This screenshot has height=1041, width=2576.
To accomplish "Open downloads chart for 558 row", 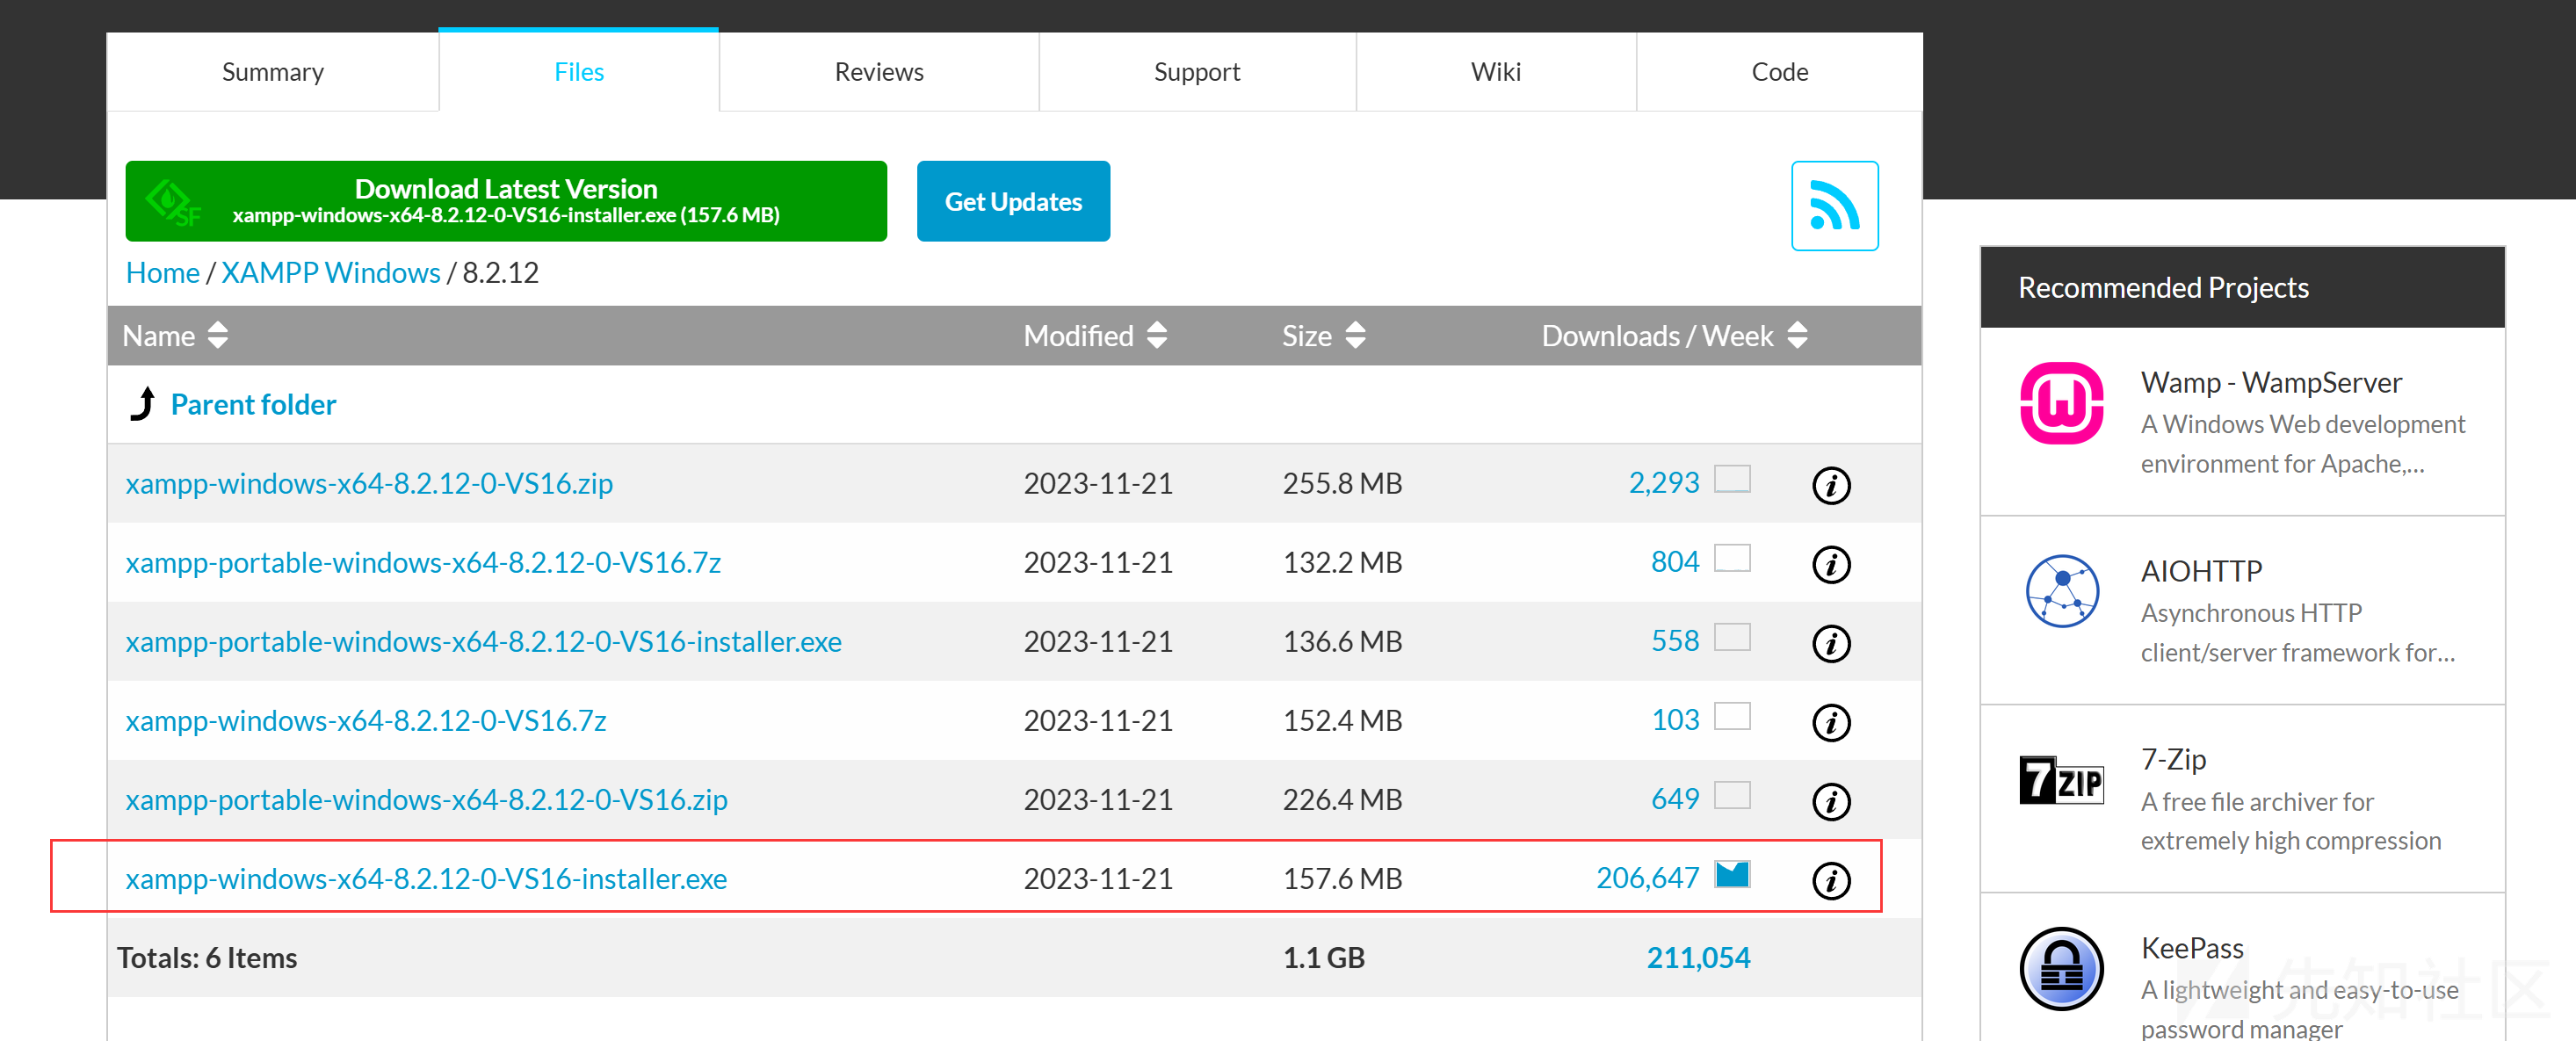I will (x=1731, y=637).
